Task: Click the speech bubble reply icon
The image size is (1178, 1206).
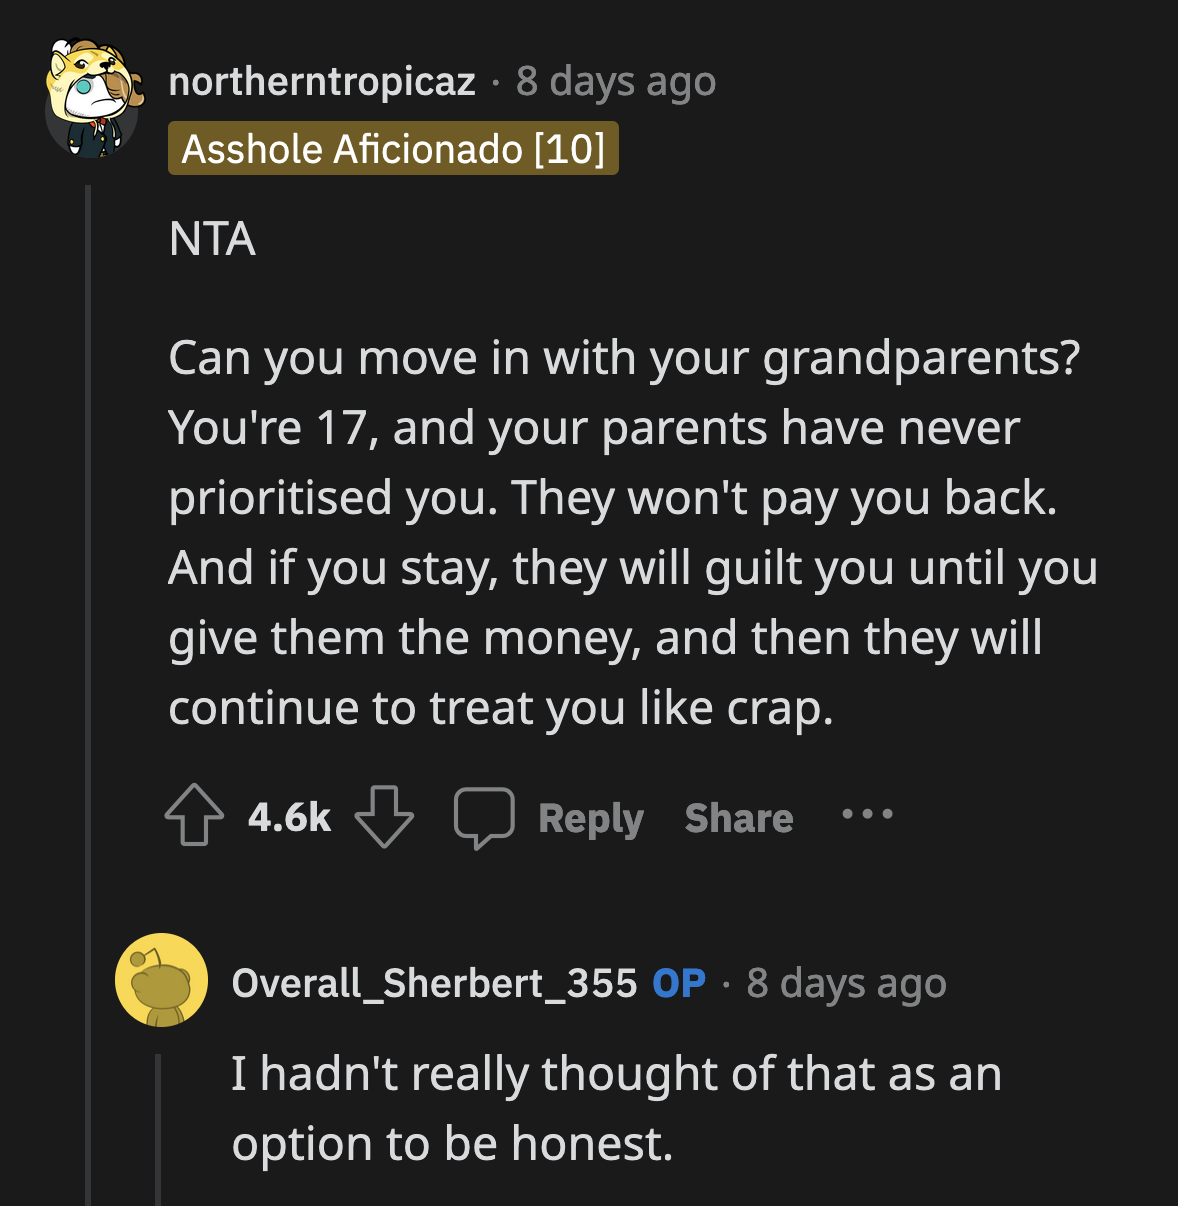Action: (x=484, y=816)
